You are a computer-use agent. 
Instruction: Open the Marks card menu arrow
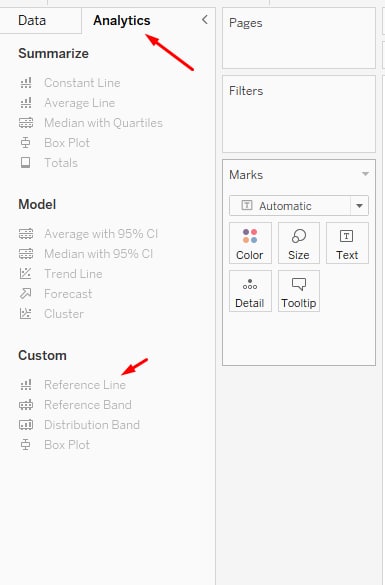click(x=366, y=174)
